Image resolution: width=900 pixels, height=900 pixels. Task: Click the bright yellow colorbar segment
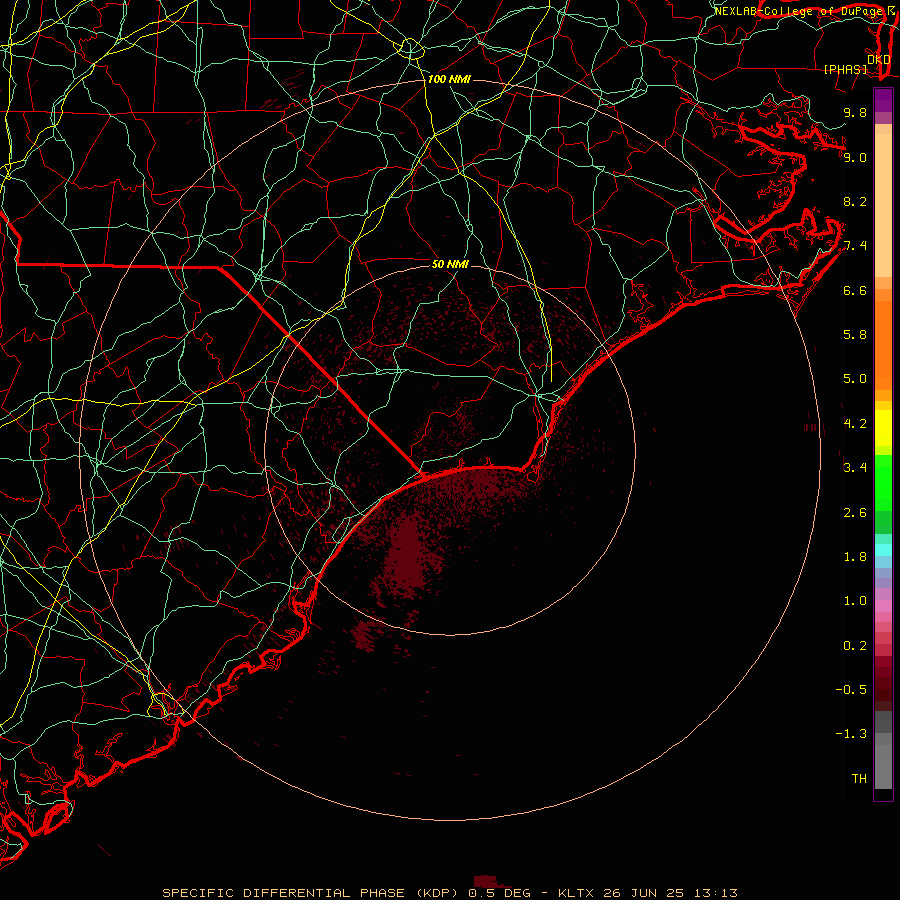coord(883,428)
